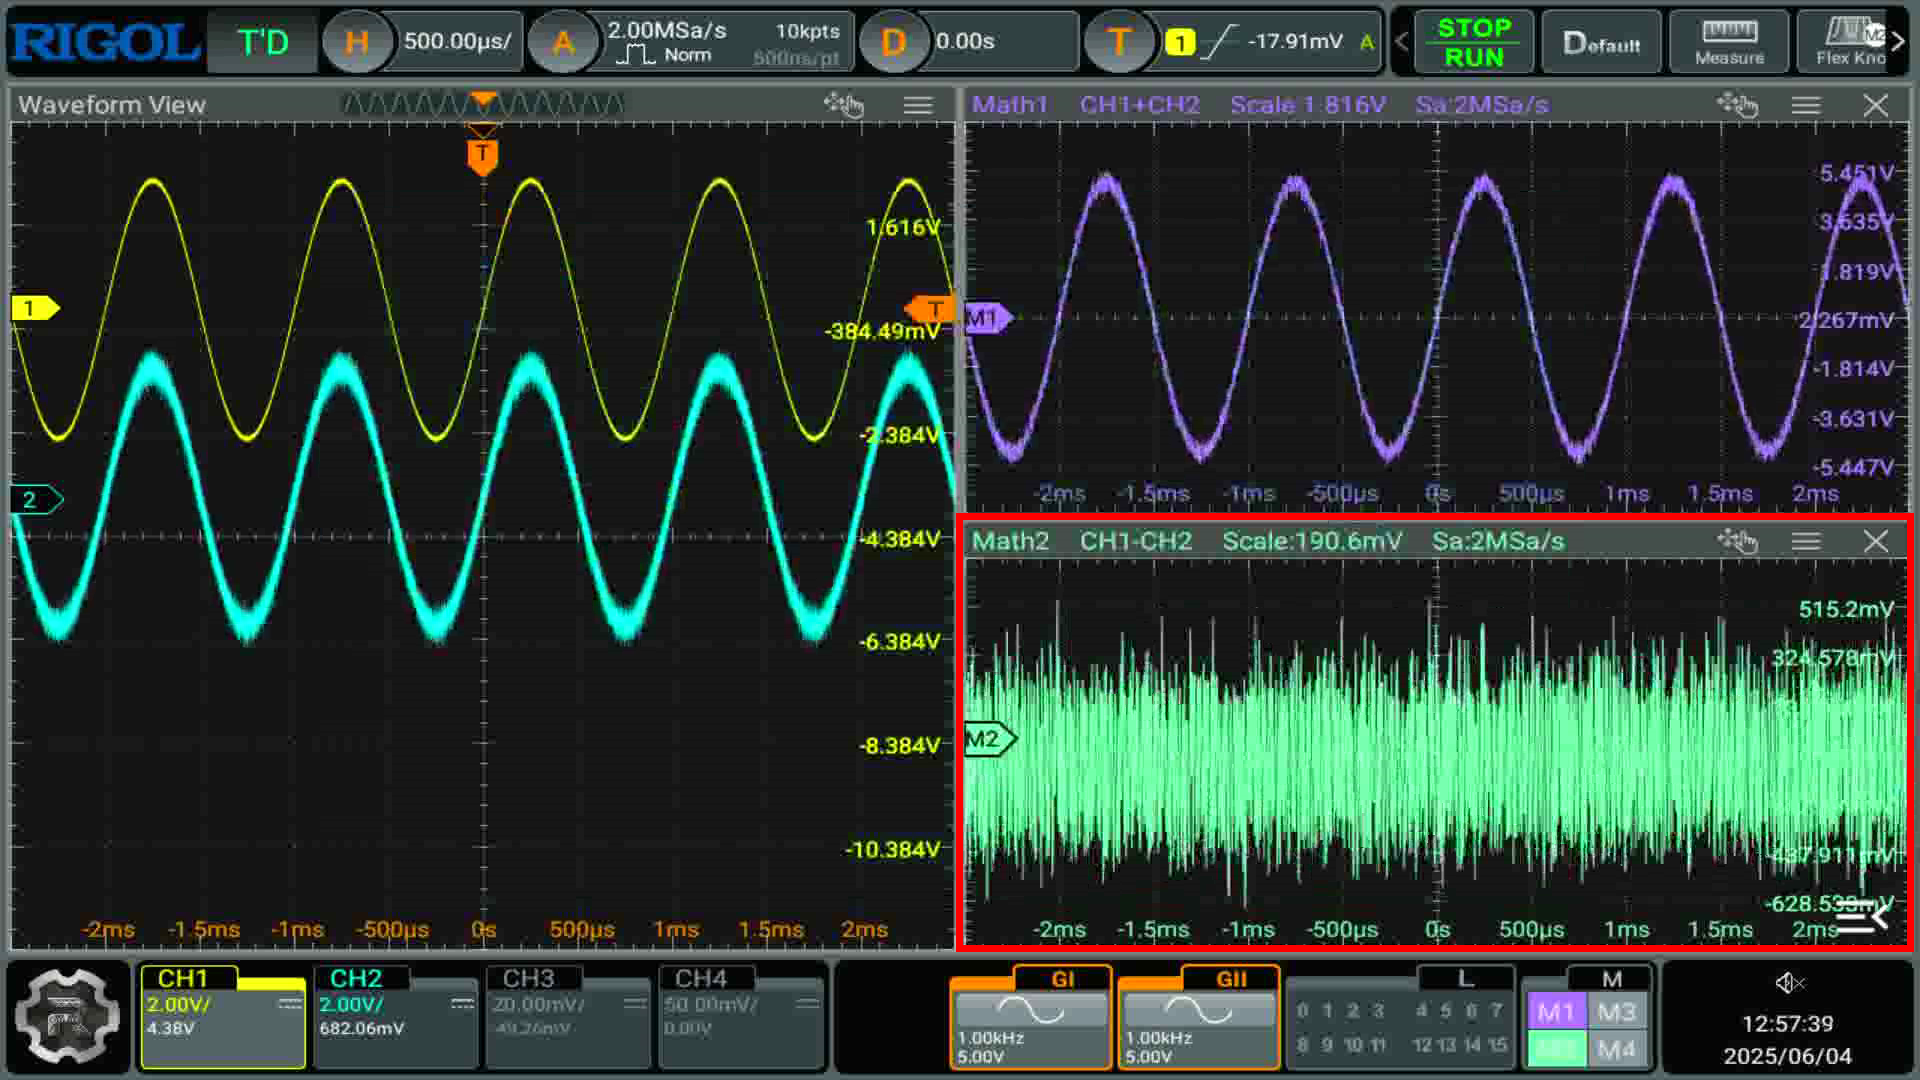Select the CH2 channel tab
This screenshot has height=1080, width=1920.
point(395,1016)
